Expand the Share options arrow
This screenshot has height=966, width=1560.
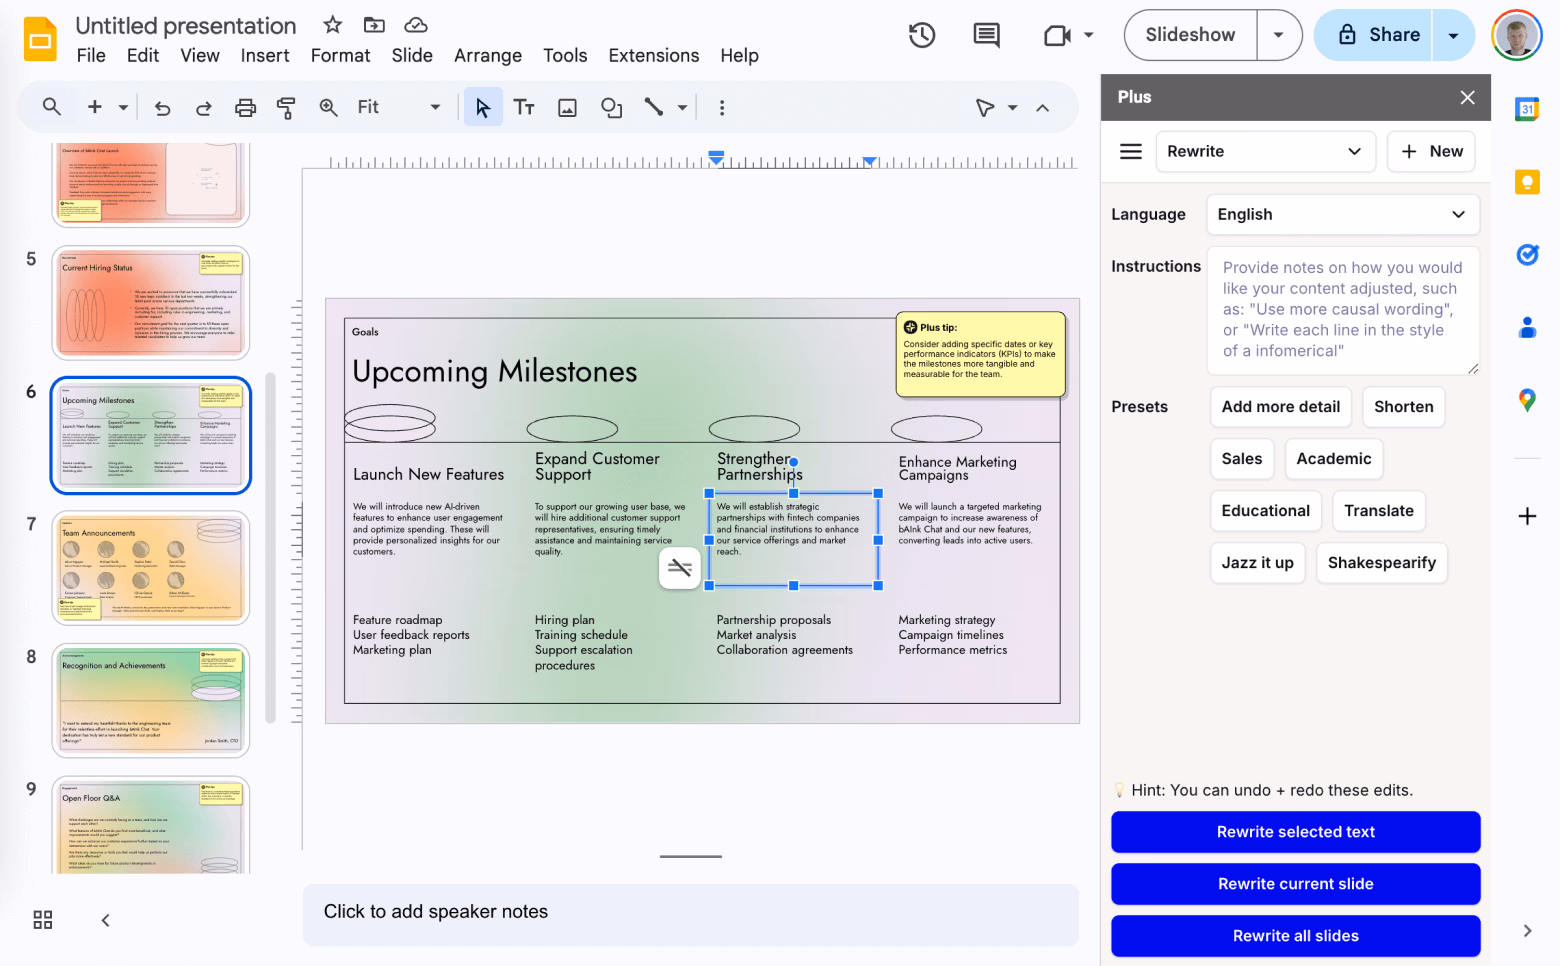pyautogui.click(x=1453, y=35)
